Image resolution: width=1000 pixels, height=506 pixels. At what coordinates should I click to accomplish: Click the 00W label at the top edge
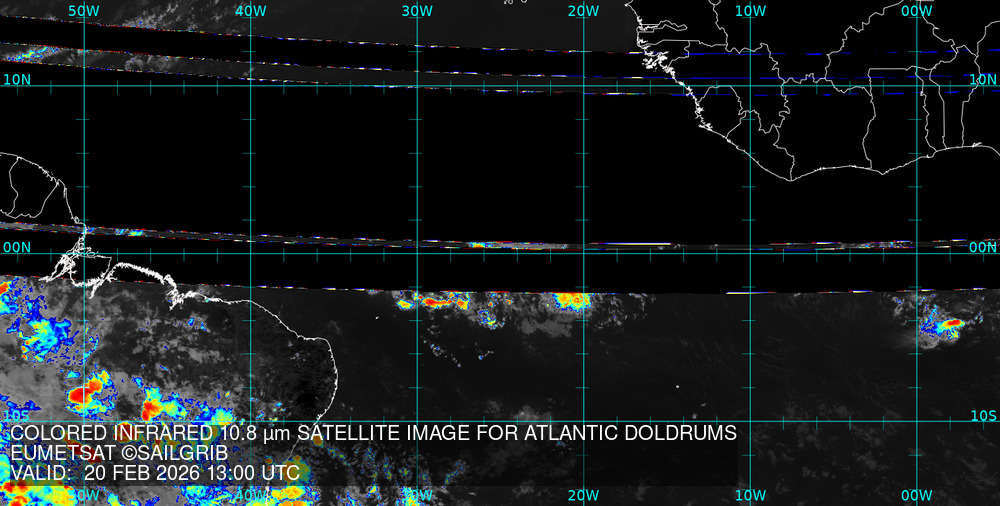click(x=916, y=10)
